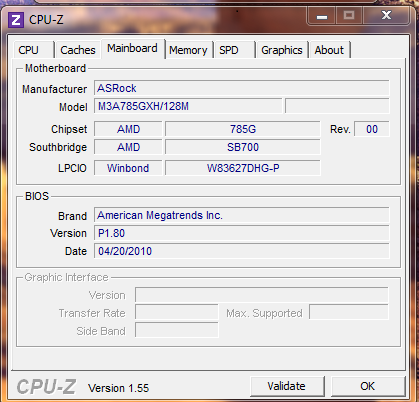Click the OK button

pyautogui.click(x=368, y=386)
